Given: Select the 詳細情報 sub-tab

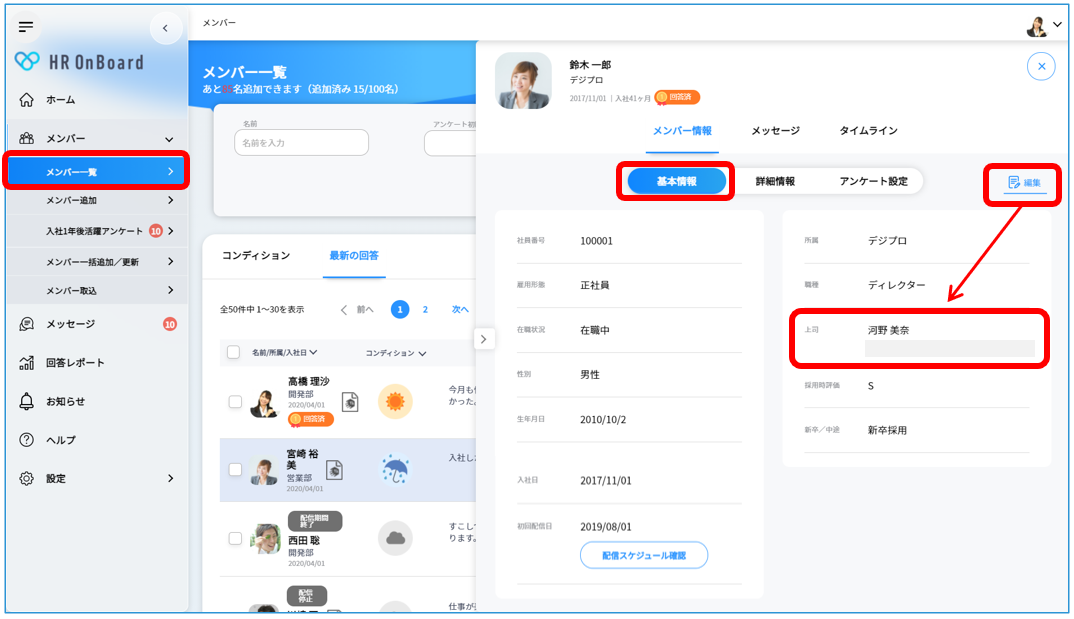Looking at the screenshot, I should point(775,181).
